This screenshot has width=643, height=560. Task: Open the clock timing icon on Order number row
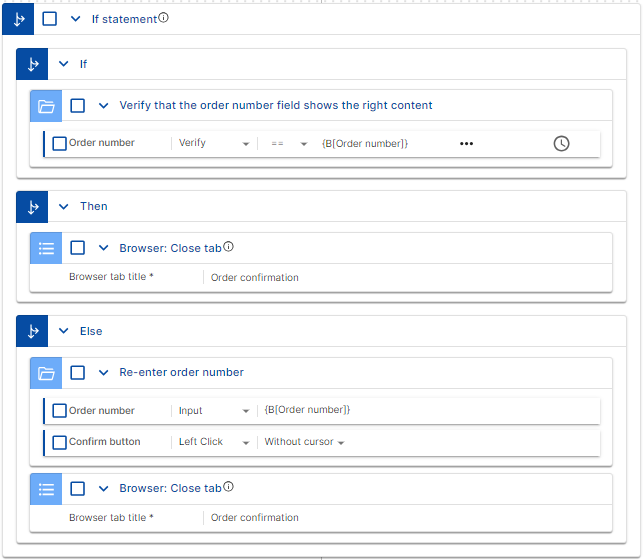tap(561, 144)
